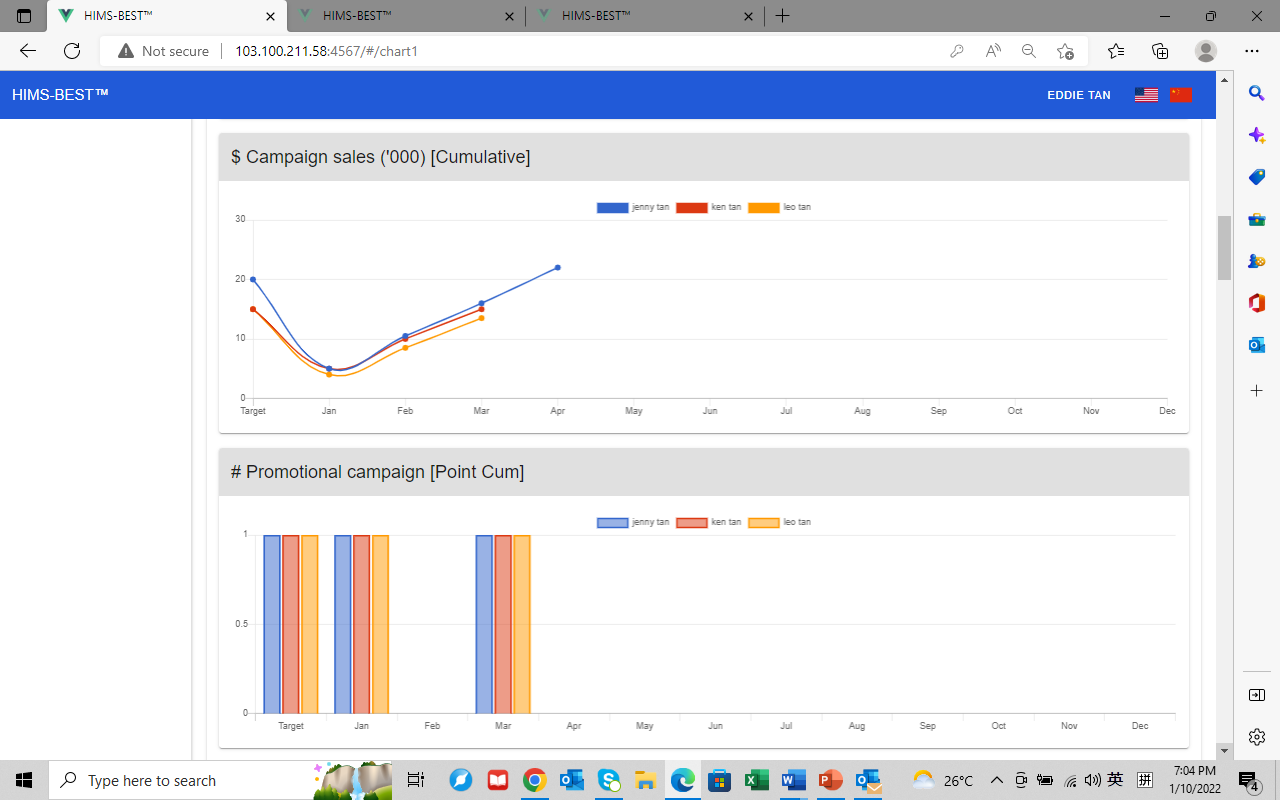1280x800 pixels.
Task: Click jenny tan's April point on sales chart
Action: point(557,267)
